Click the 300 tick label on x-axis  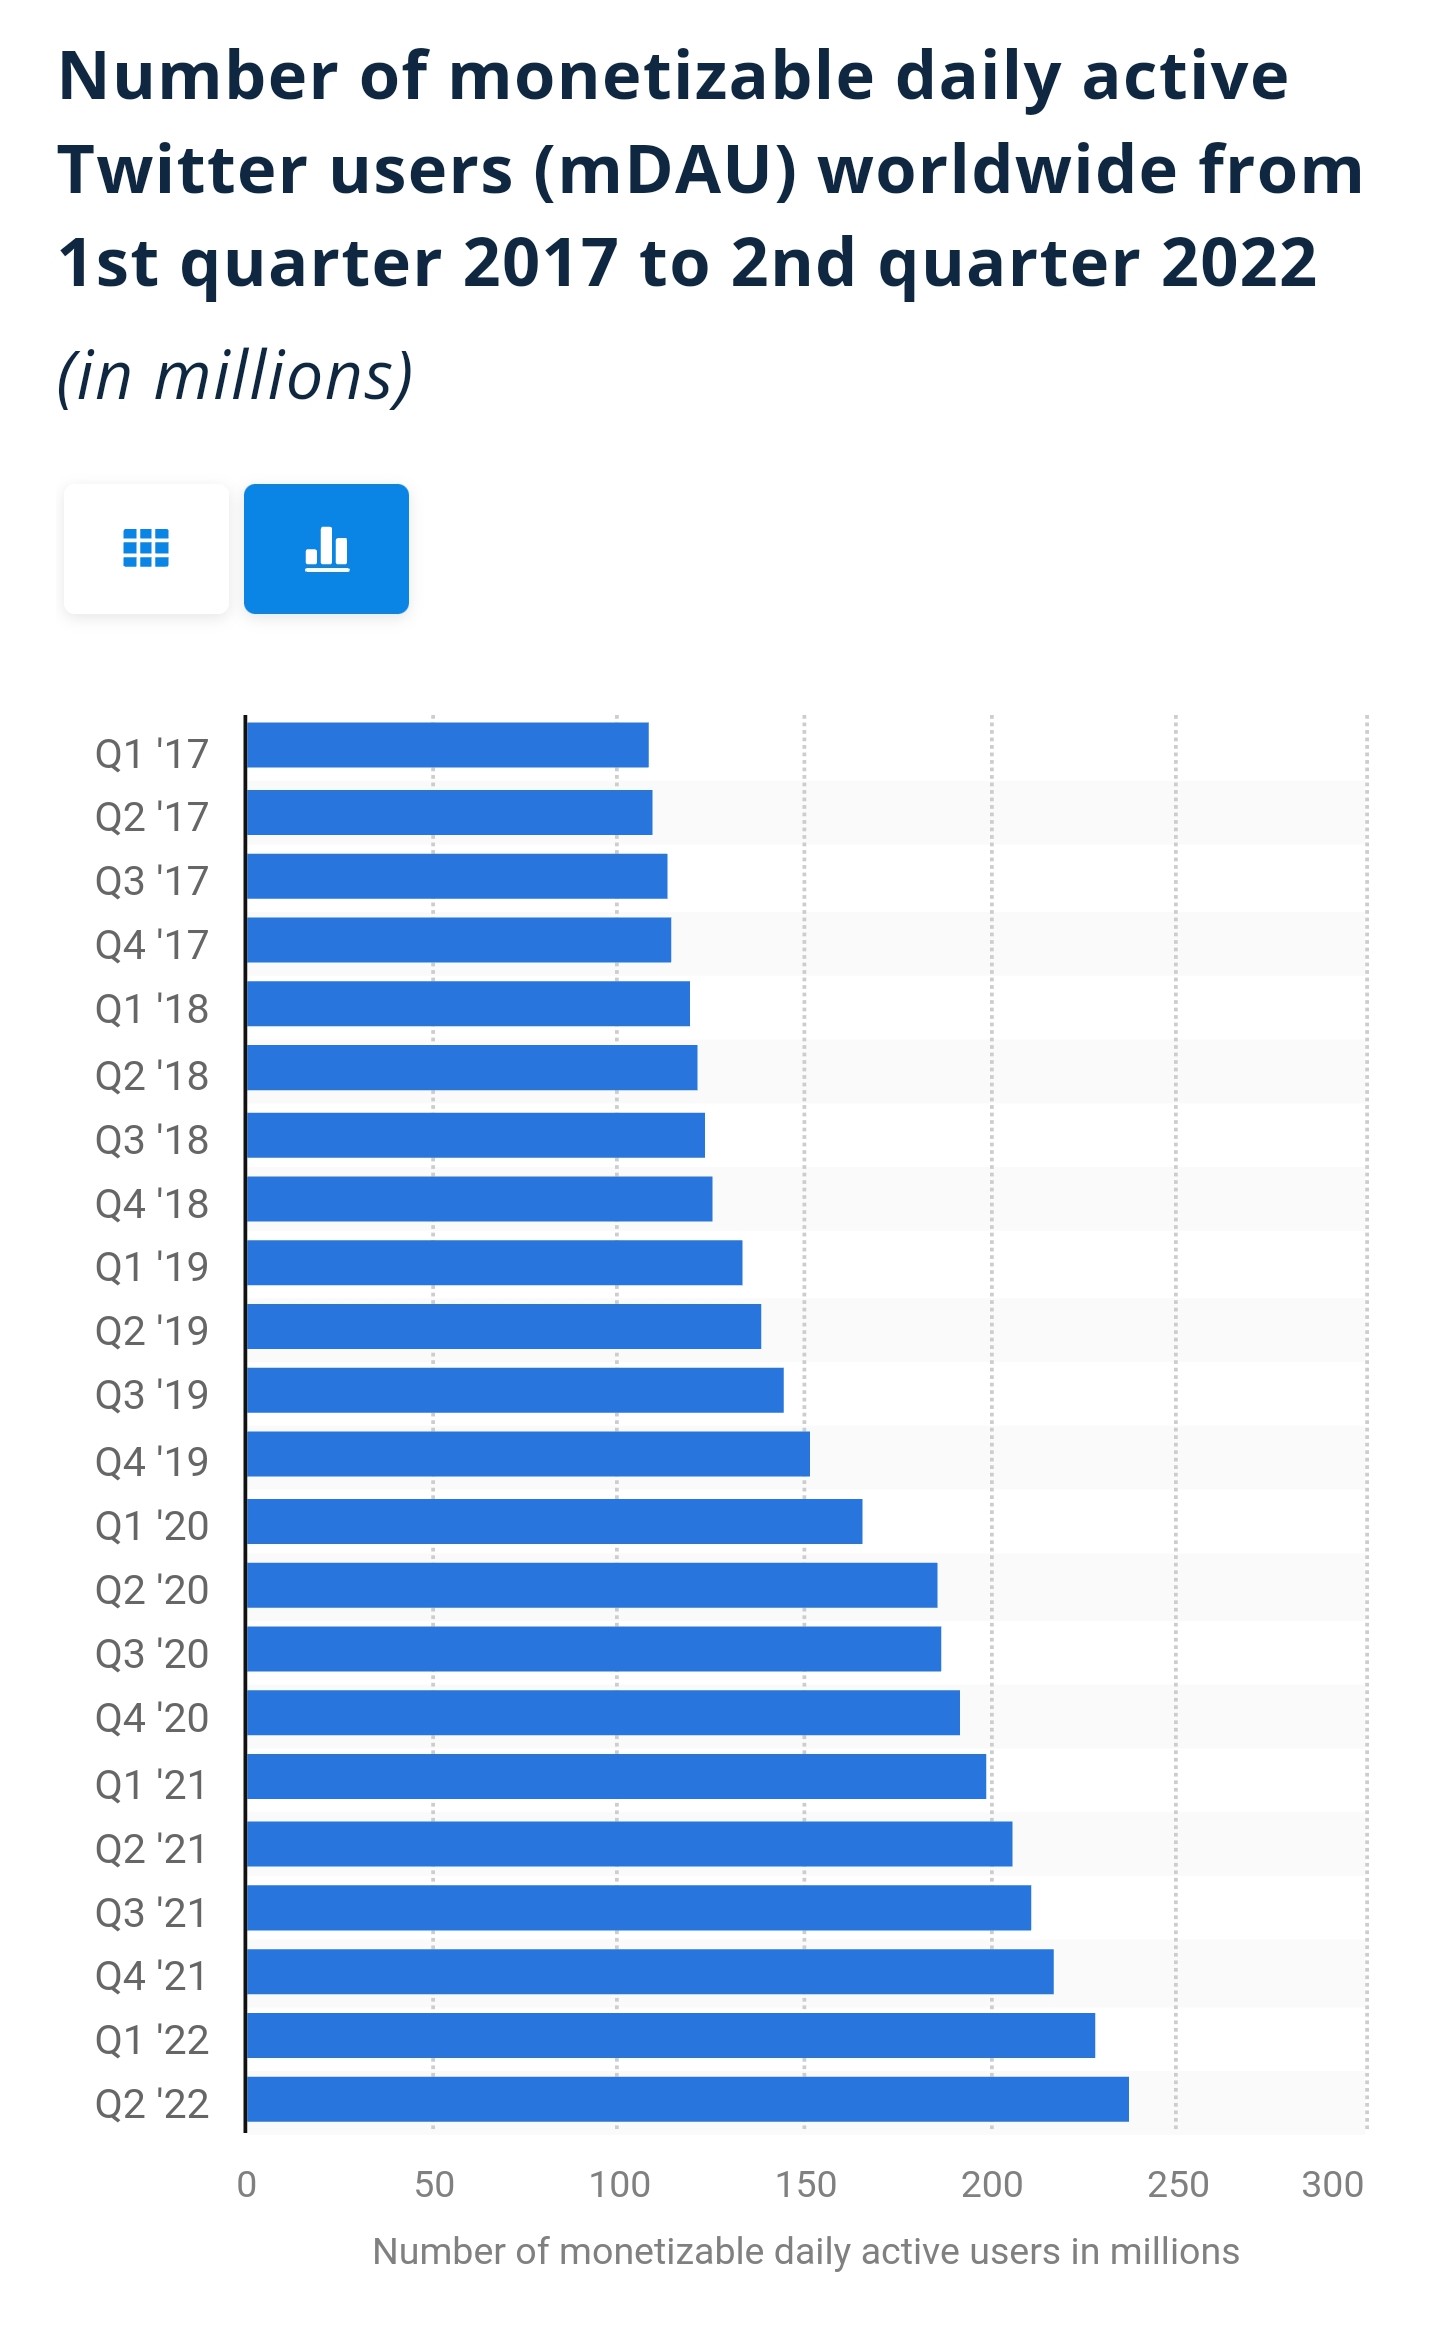pos(1332,2184)
